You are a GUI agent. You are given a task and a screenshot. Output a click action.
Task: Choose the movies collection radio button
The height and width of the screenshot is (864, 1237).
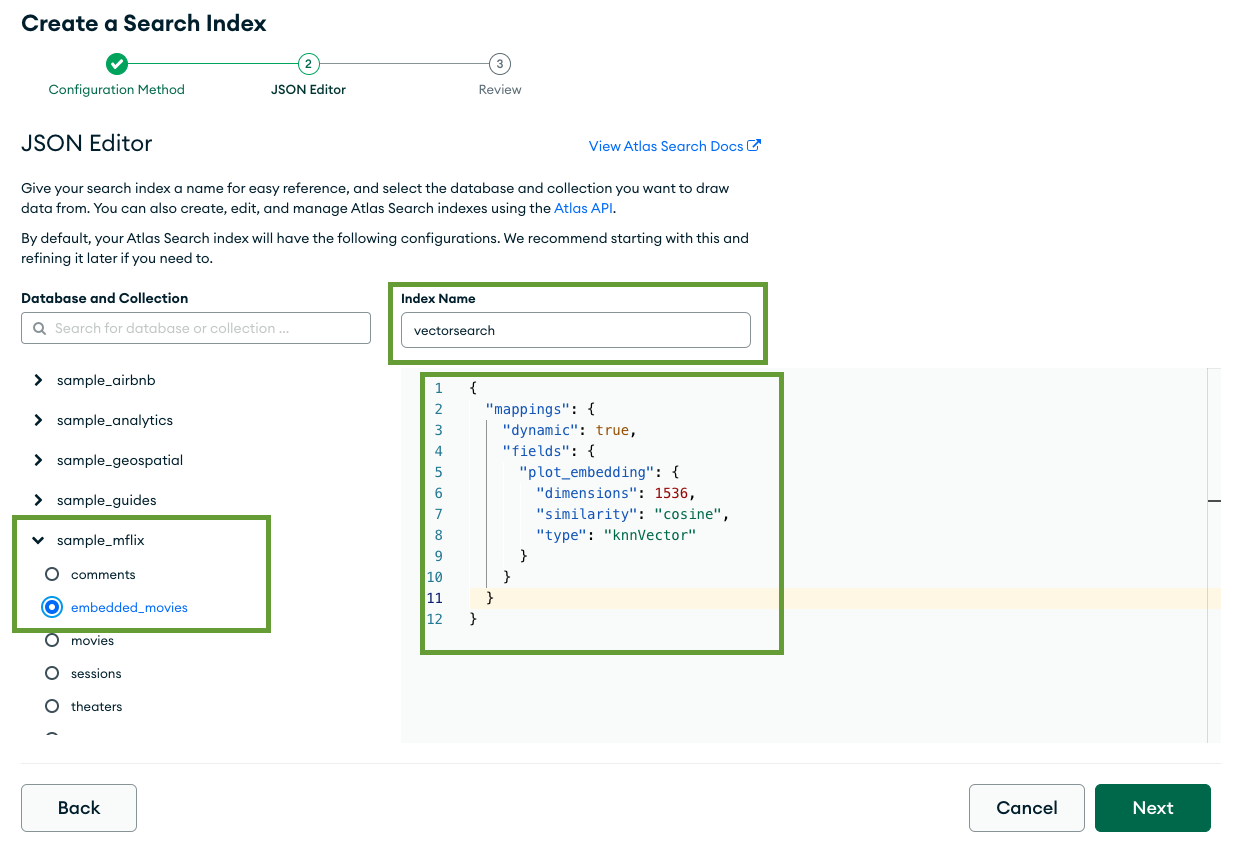52,640
